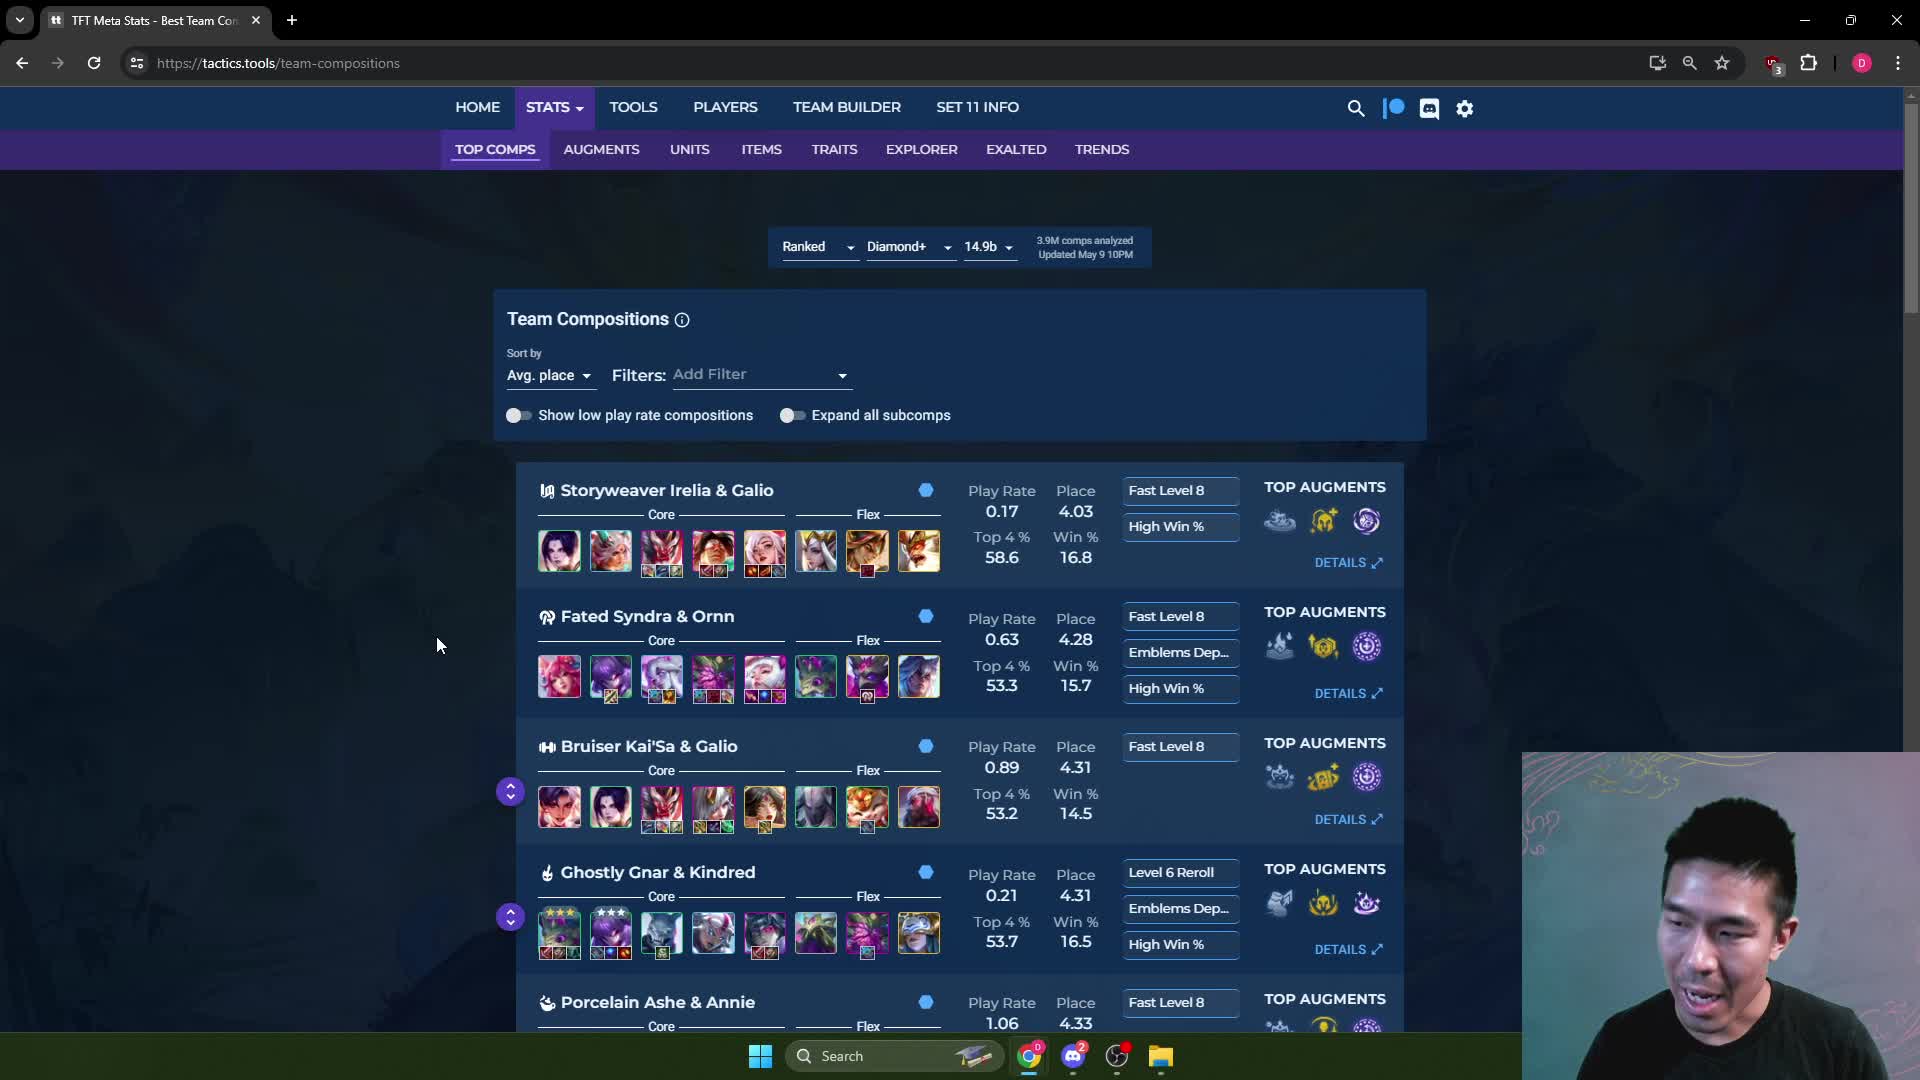Expand subcomps for Bruiser Kai'Sa & Galio
The width and height of the screenshot is (1920, 1080).
point(510,791)
